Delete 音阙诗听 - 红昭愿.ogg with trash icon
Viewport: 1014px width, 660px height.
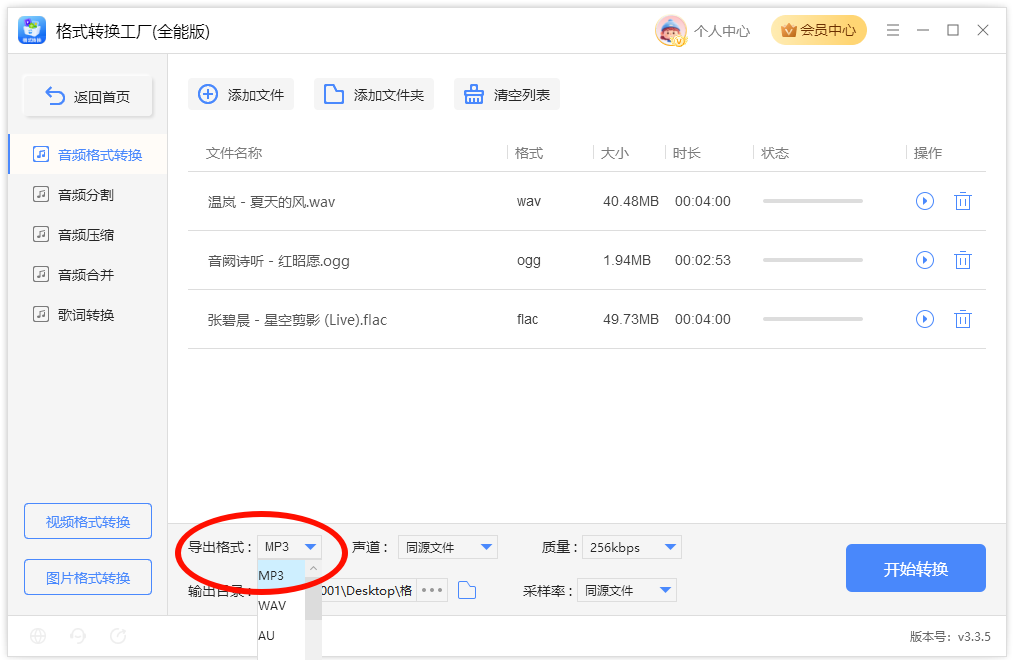click(963, 260)
